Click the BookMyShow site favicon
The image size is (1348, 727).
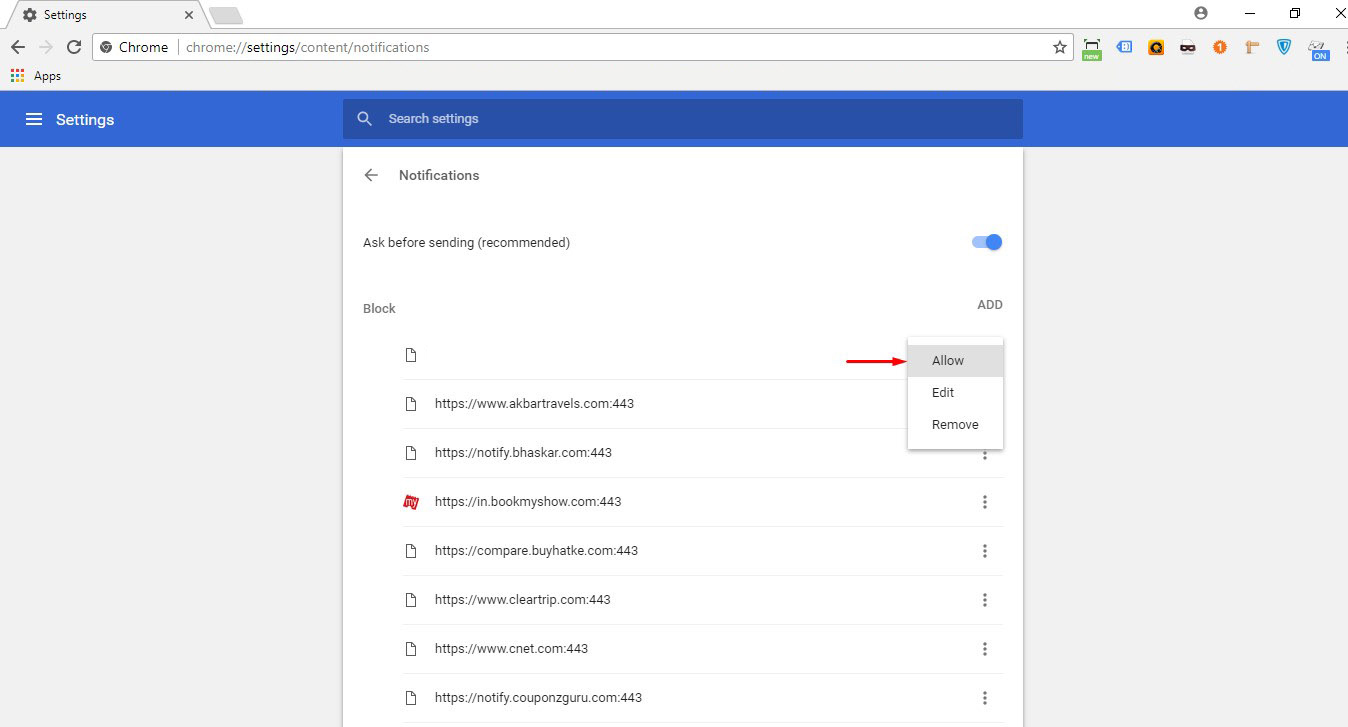click(x=411, y=501)
